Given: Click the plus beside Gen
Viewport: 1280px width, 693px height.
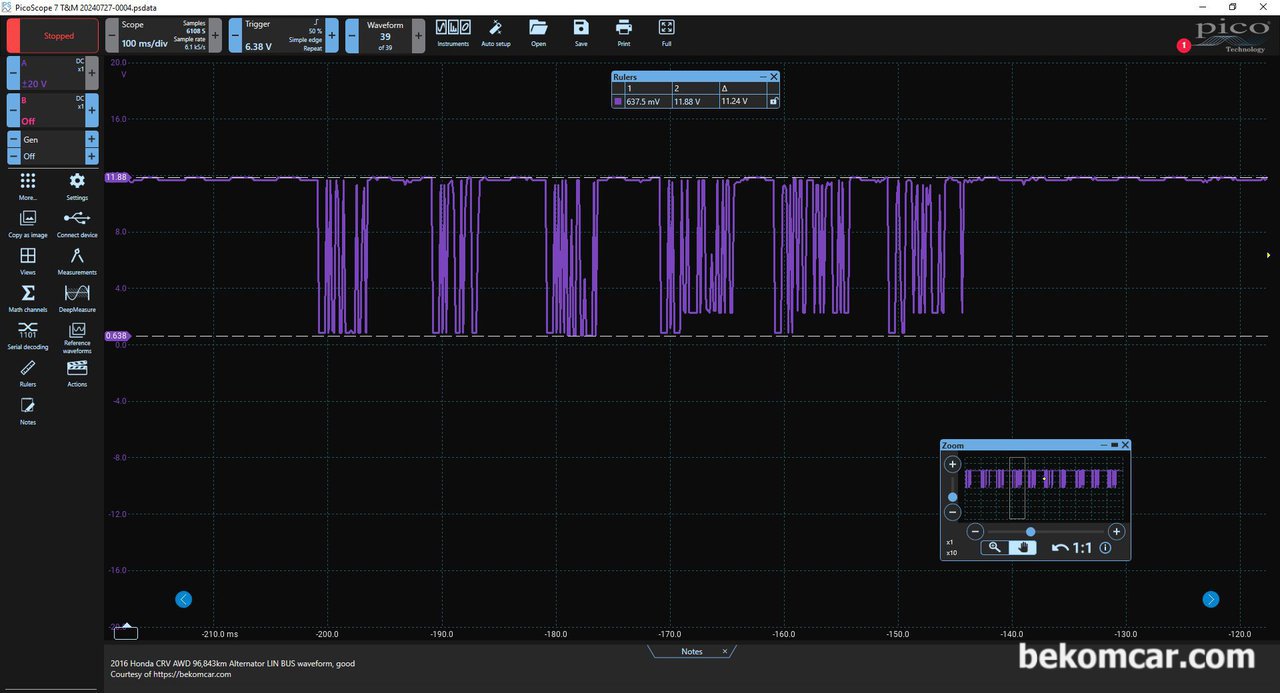Looking at the screenshot, I should [92, 140].
